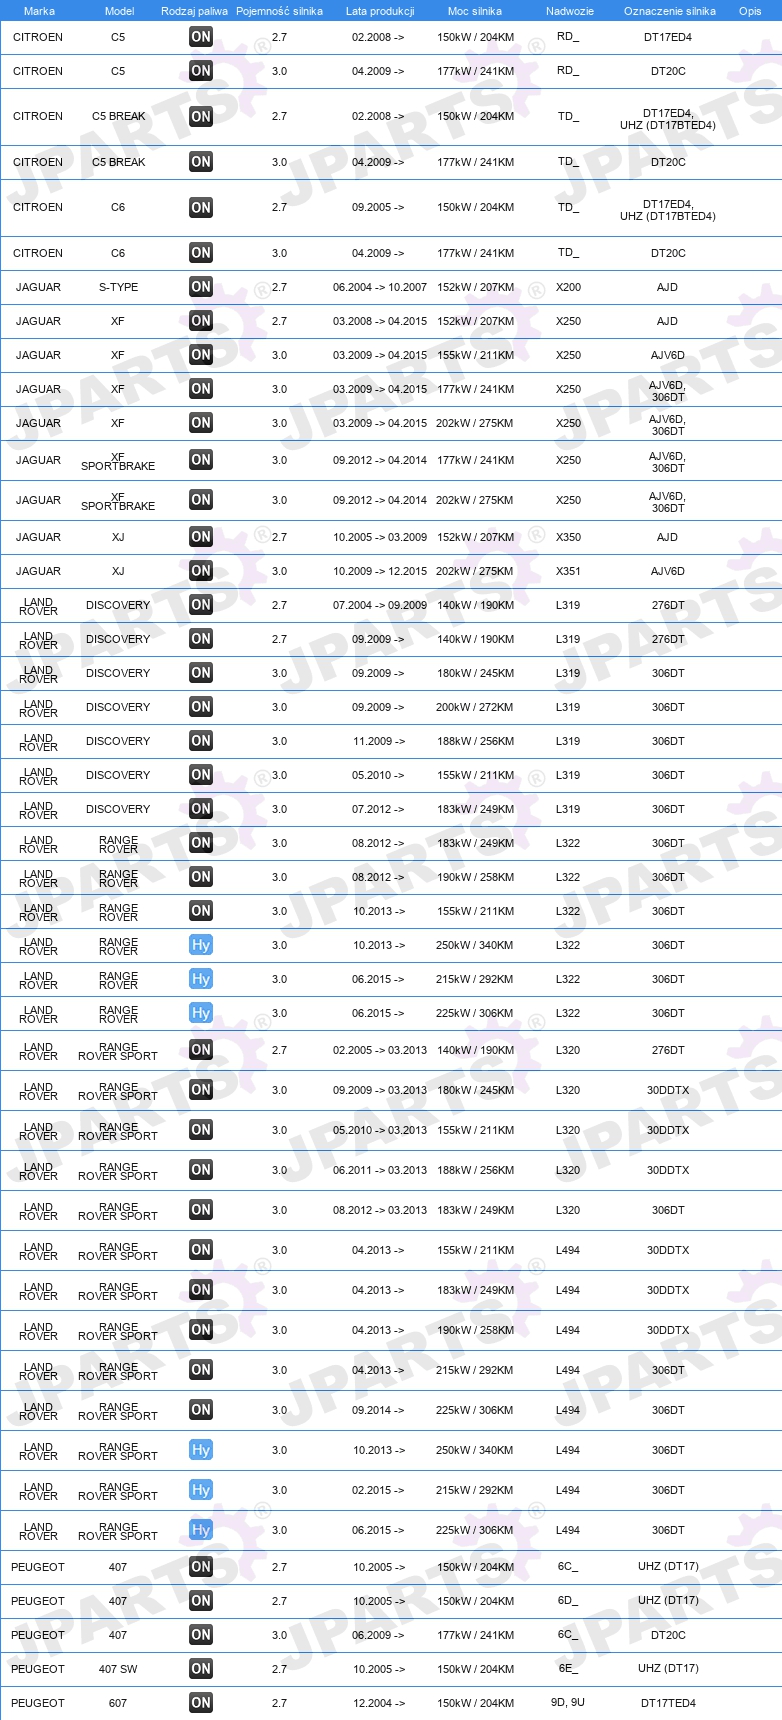This screenshot has width=782, height=1720.
Task: Click the Nadwozie column header
Action: coord(570,11)
